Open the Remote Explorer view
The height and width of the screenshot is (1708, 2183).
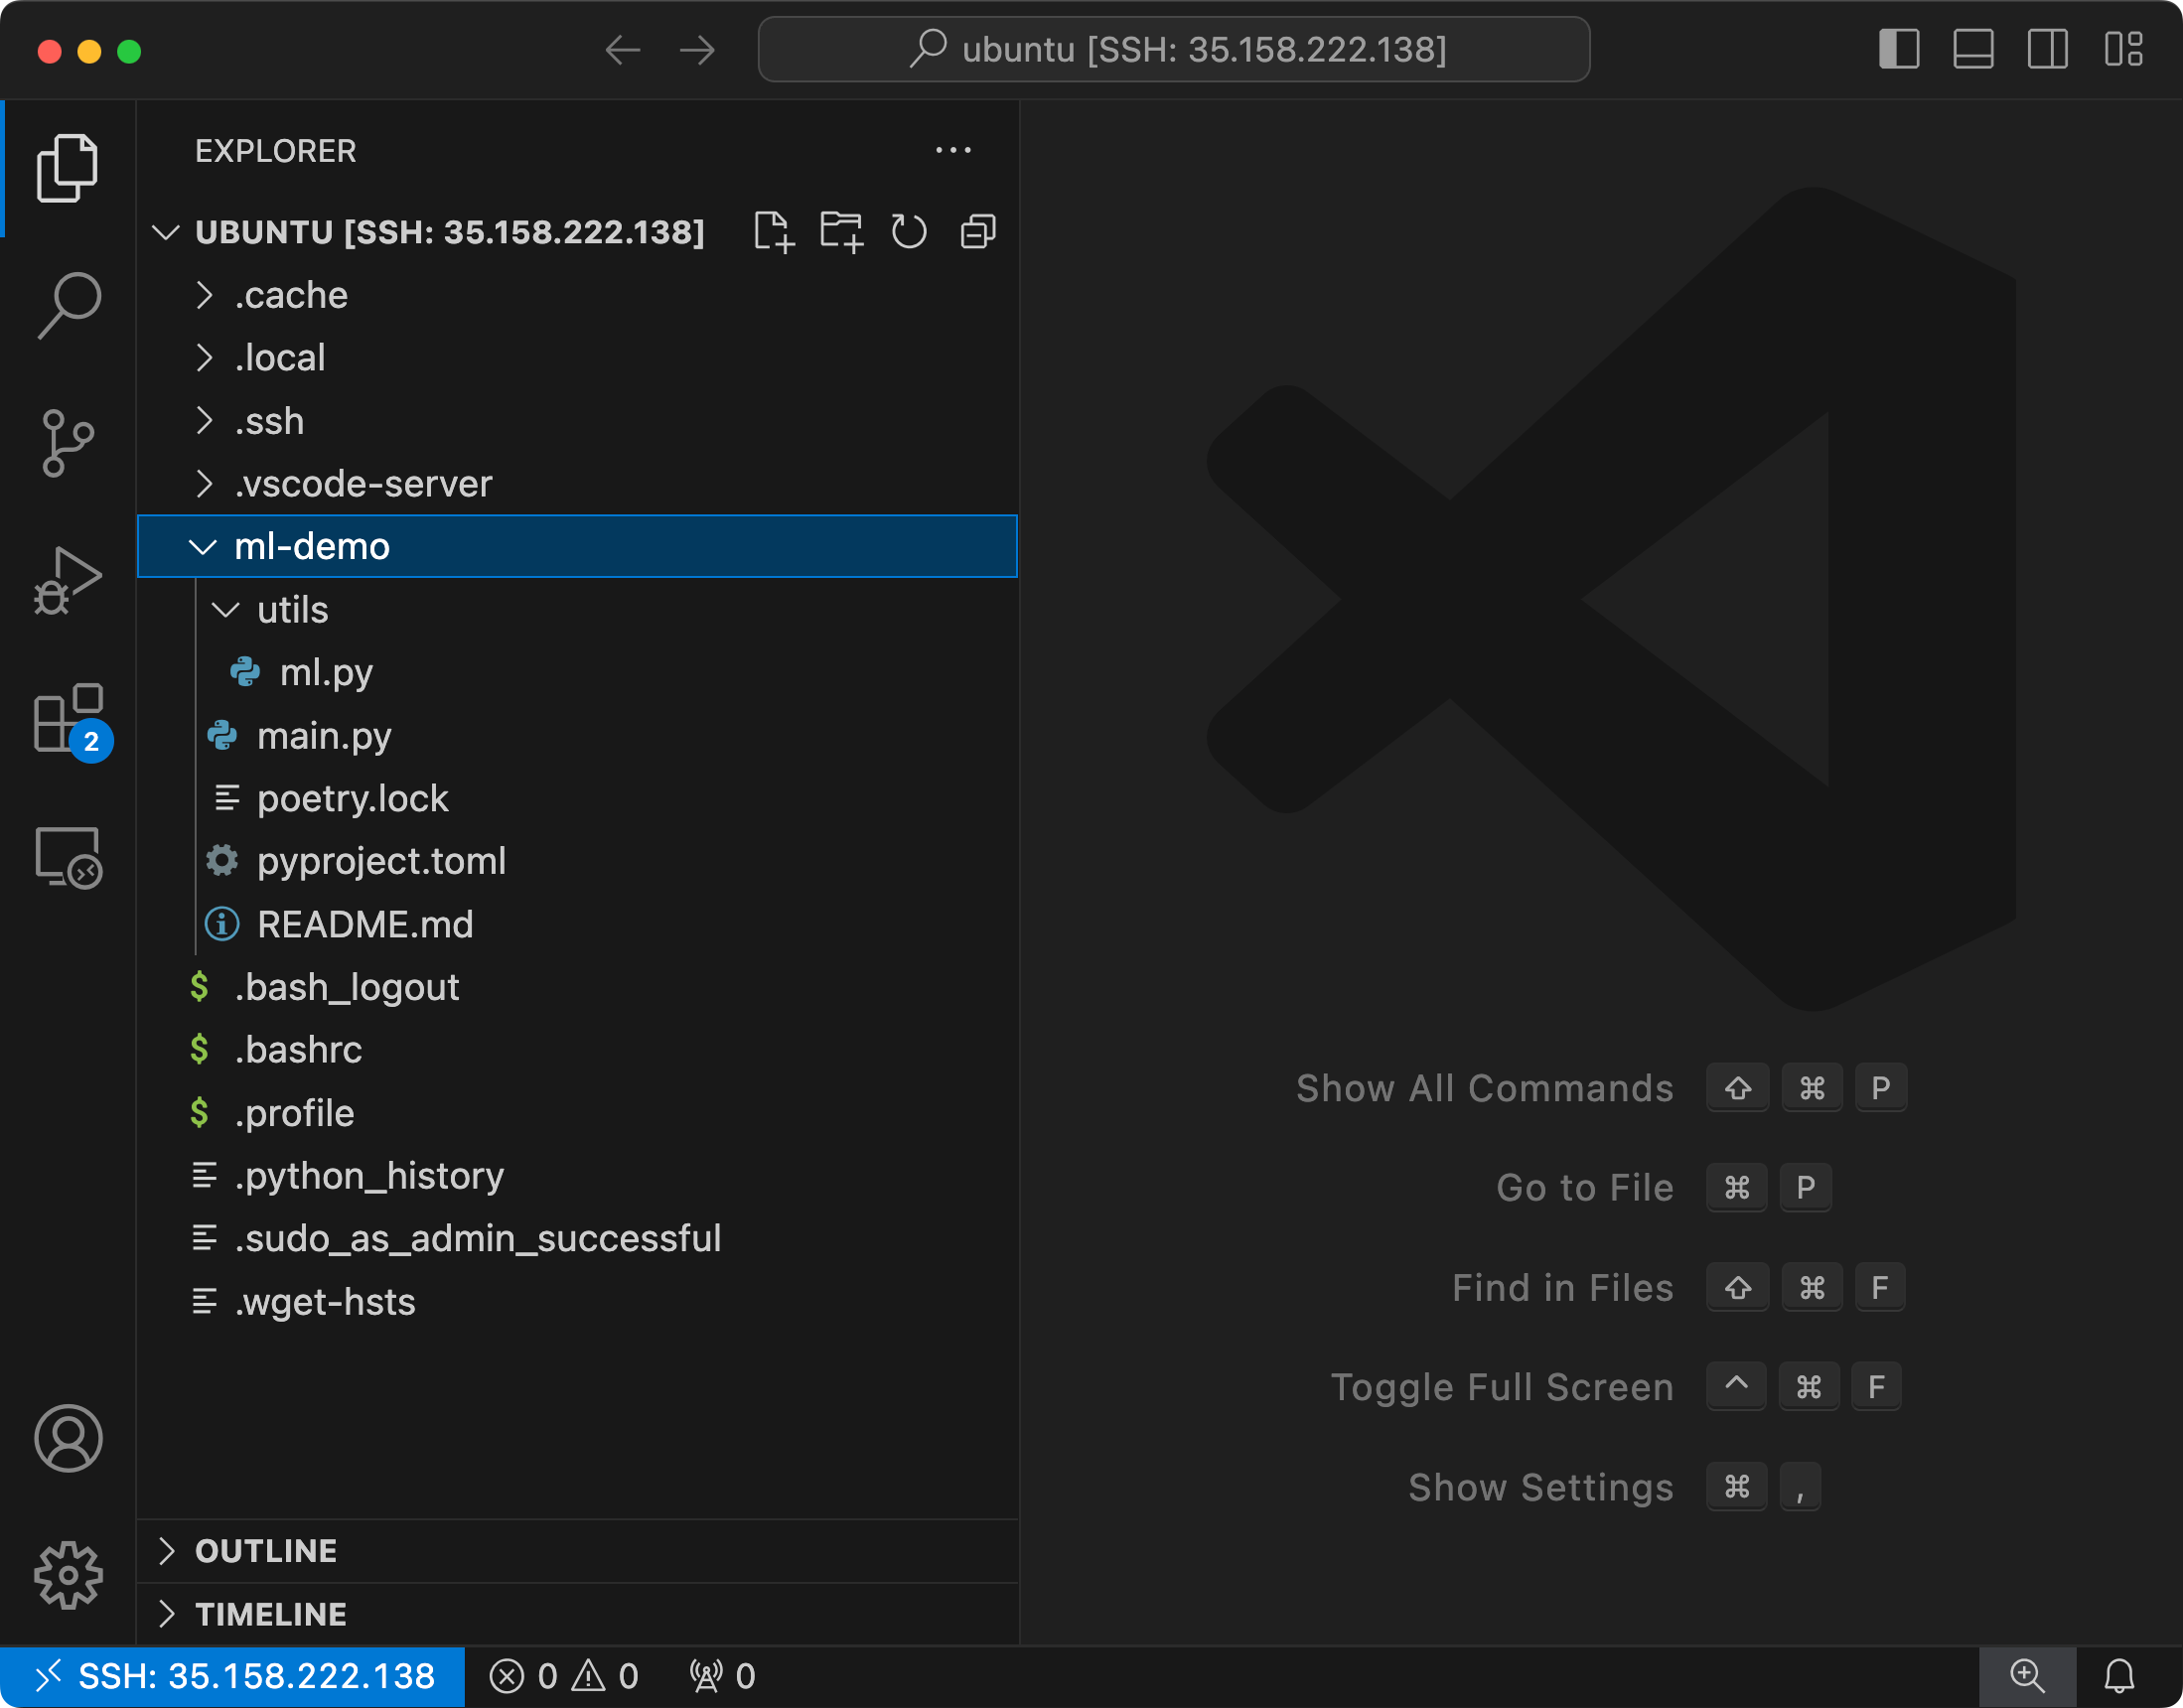(68, 857)
